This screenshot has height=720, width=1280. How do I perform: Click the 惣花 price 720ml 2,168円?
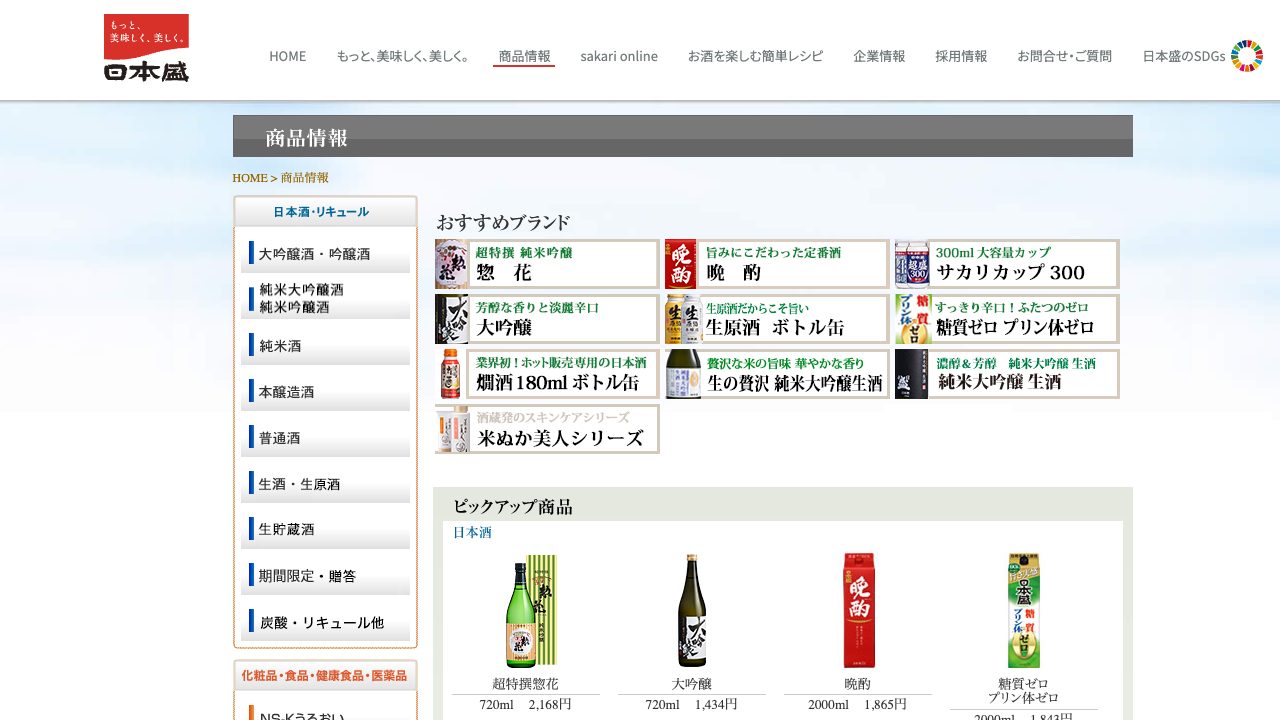(x=526, y=705)
